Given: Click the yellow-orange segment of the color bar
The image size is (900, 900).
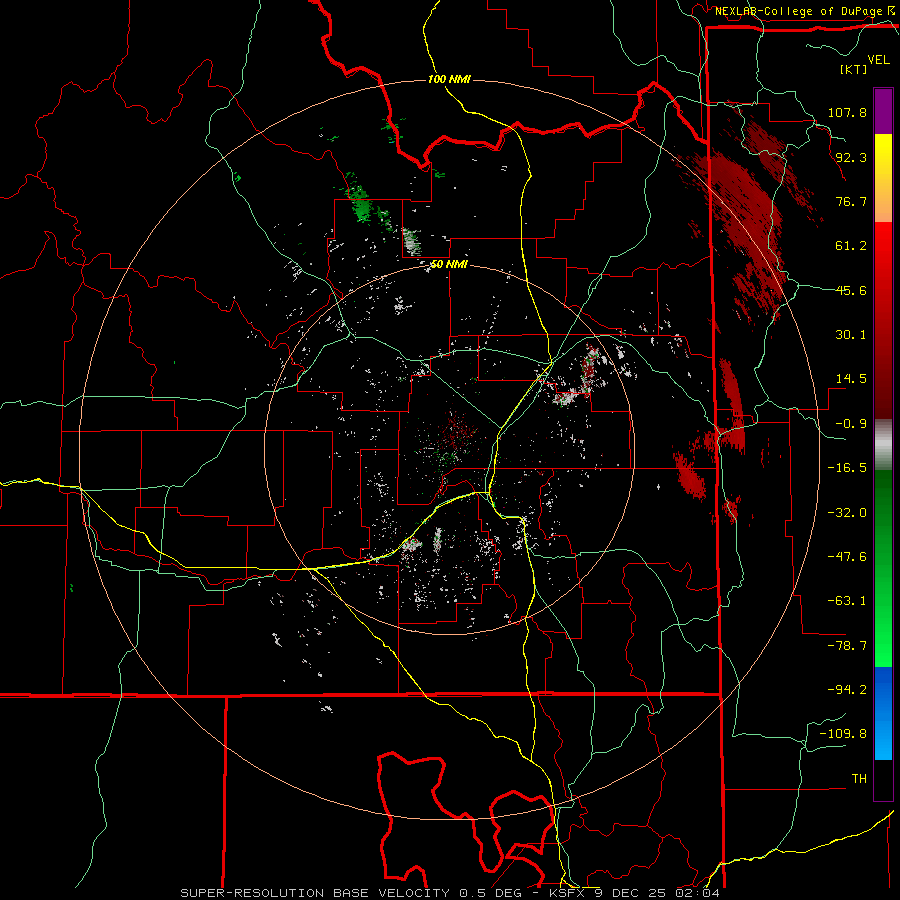Looking at the screenshot, I should pyautogui.click(x=883, y=178).
